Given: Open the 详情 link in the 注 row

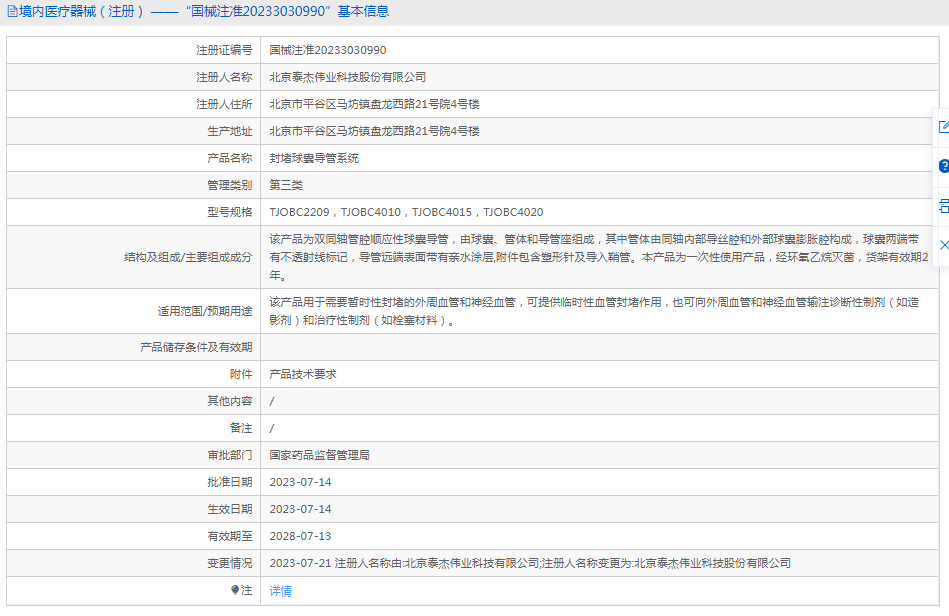Looking at the screenshot, I should tap(280, 591).
